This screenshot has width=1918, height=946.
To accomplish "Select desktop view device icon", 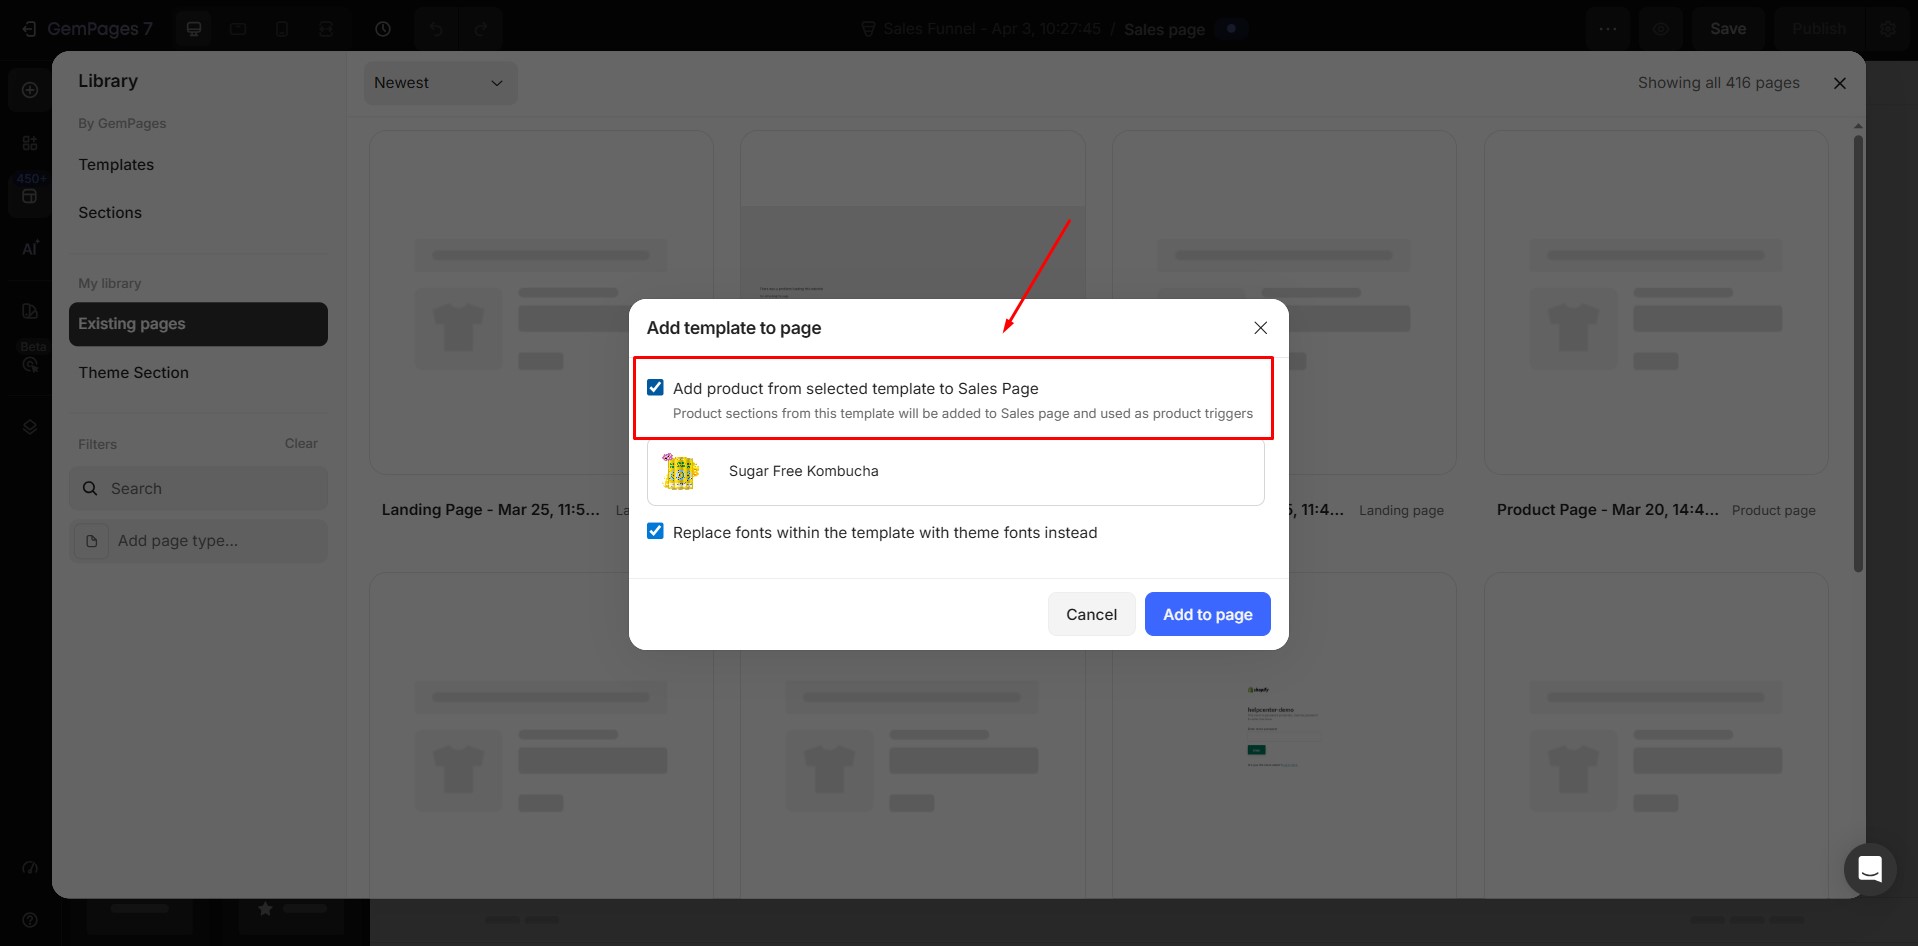I will (194, 29).
